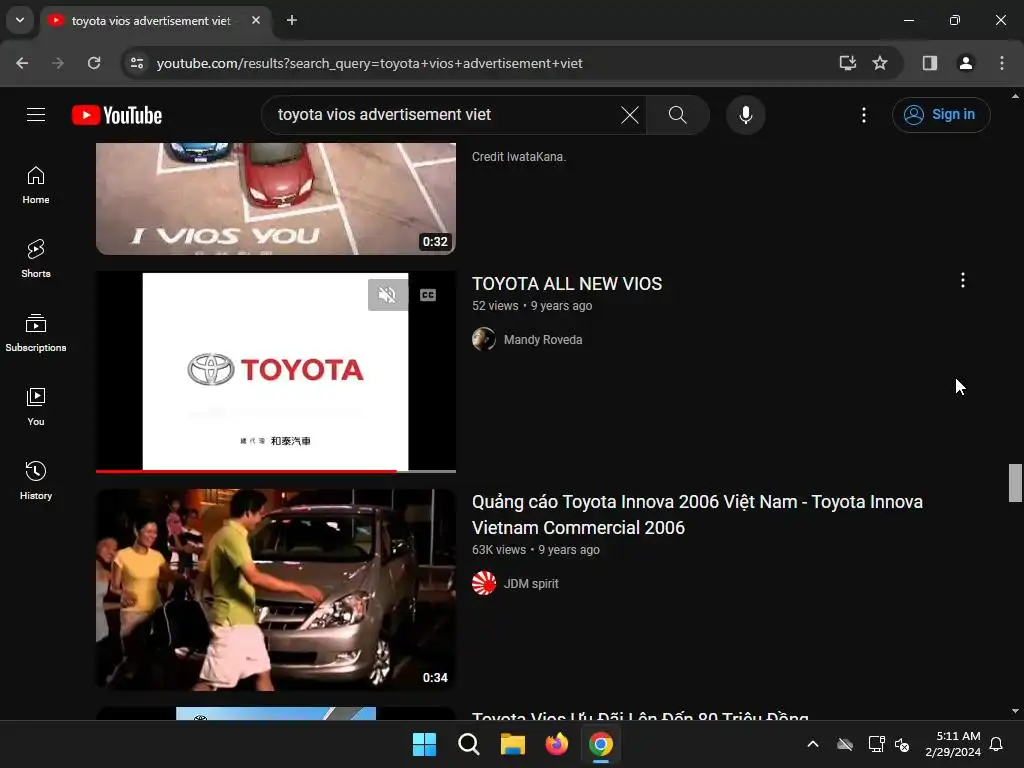This screenshot has width=1024, height=768.
Task: Click the muted volume tray icon
Action: (x=903, y=744)
